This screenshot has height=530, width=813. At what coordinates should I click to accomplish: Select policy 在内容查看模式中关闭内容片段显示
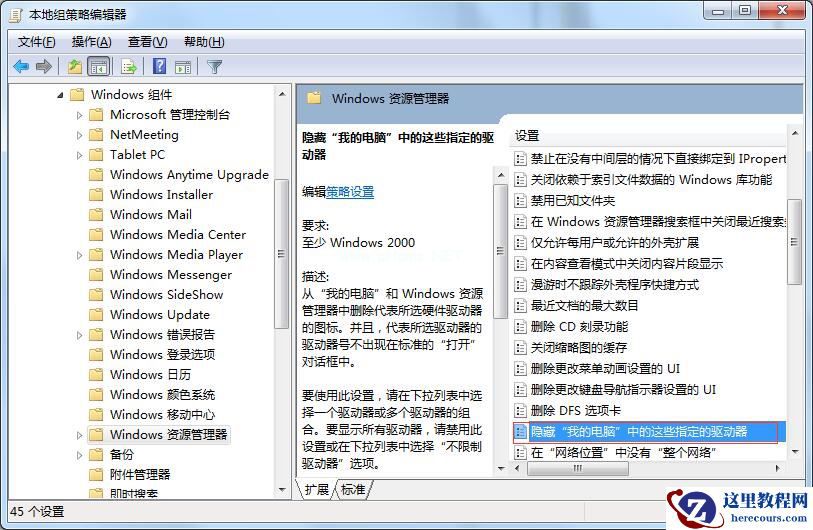tap(626, 263)
